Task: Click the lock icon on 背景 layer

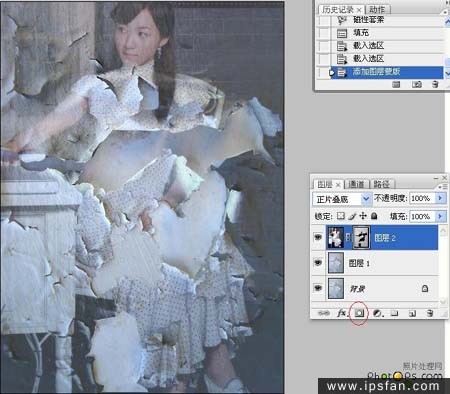Action: [425, 288]
